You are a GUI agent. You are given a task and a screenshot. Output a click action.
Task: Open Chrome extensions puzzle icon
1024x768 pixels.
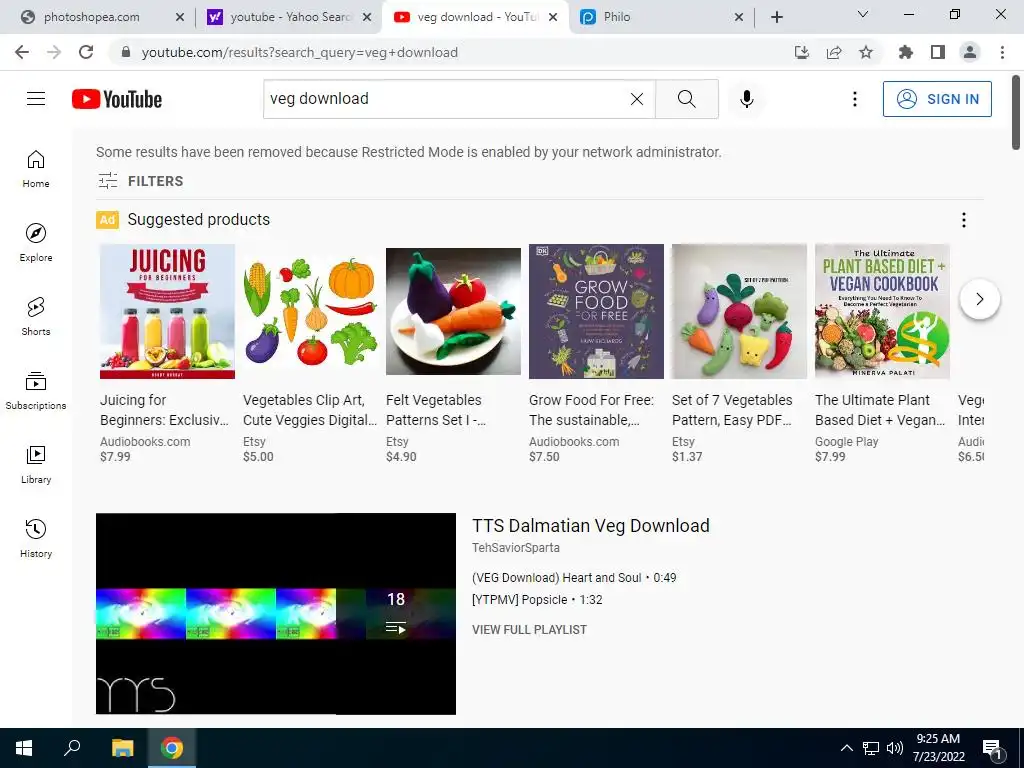[905, 52]
